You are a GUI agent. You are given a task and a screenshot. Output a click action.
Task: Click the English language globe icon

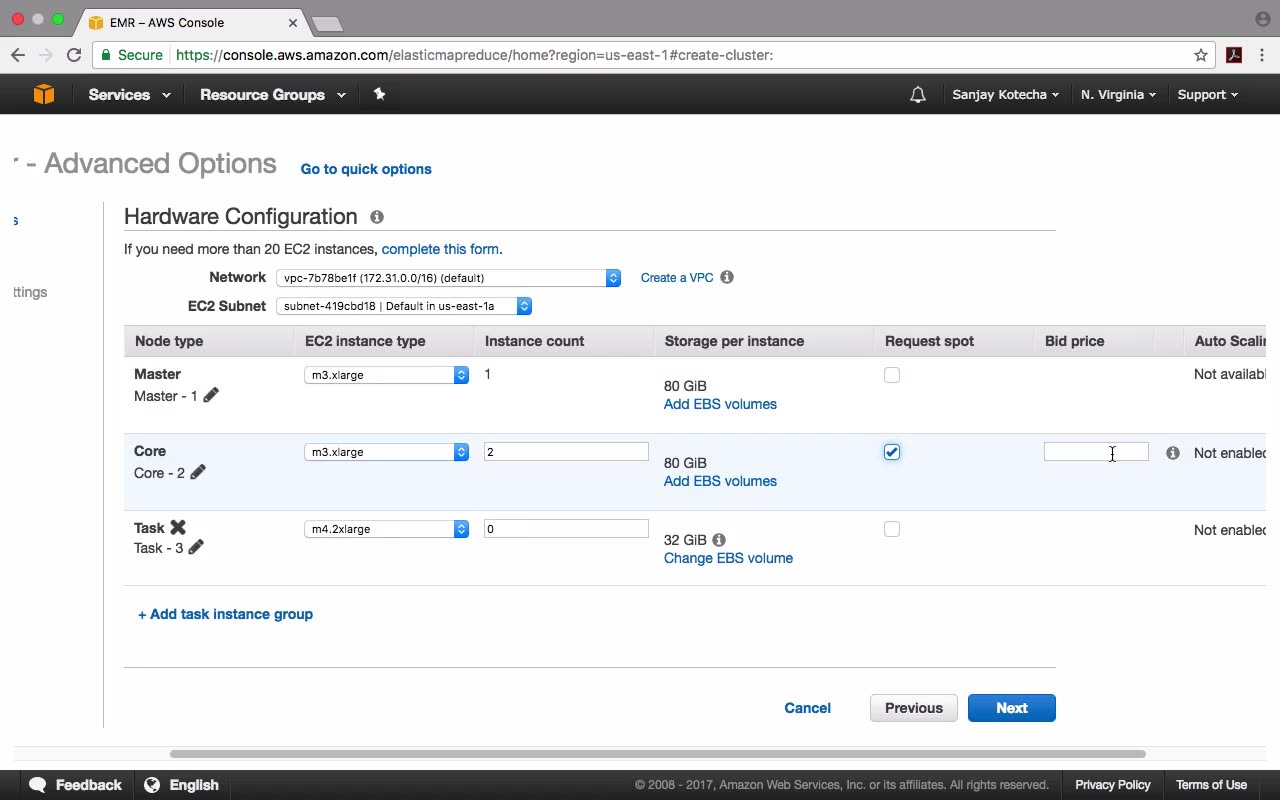152,785
